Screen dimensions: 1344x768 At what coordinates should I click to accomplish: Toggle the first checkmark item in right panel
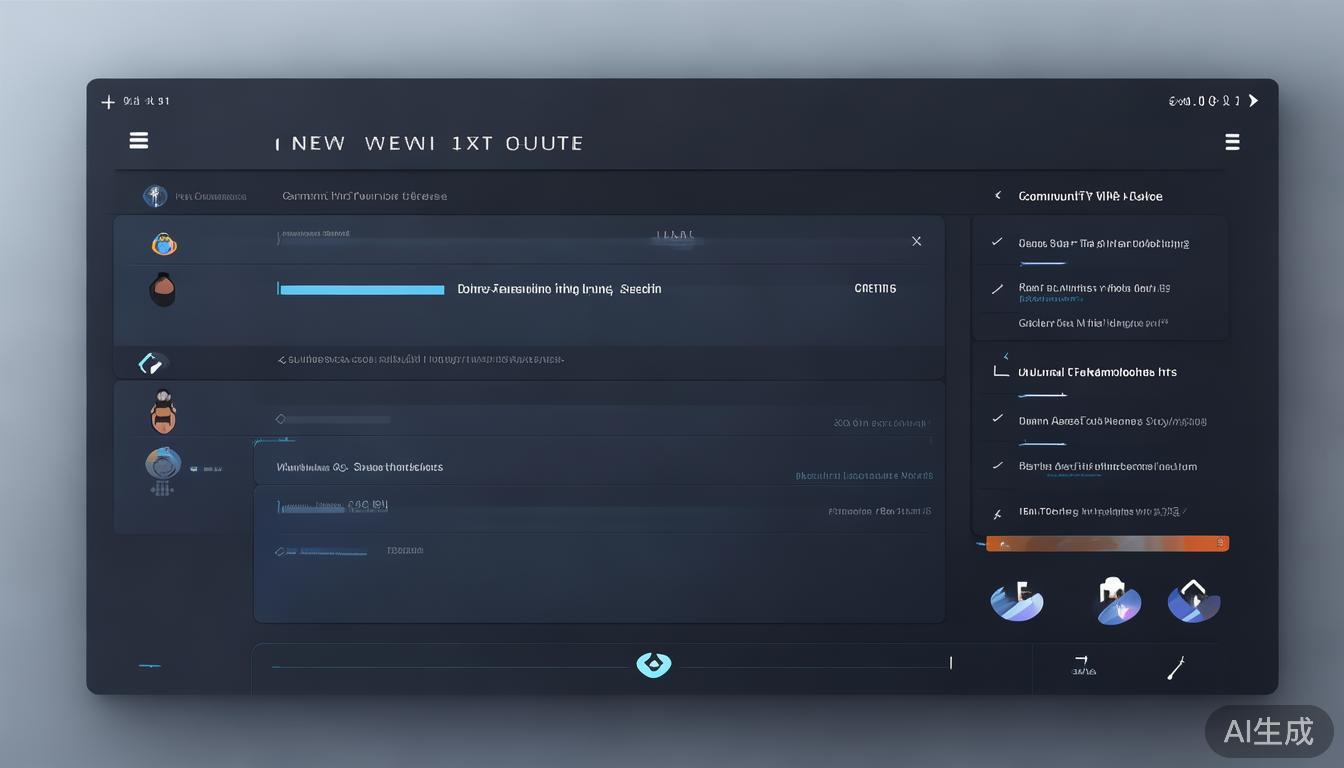(997, 242)
